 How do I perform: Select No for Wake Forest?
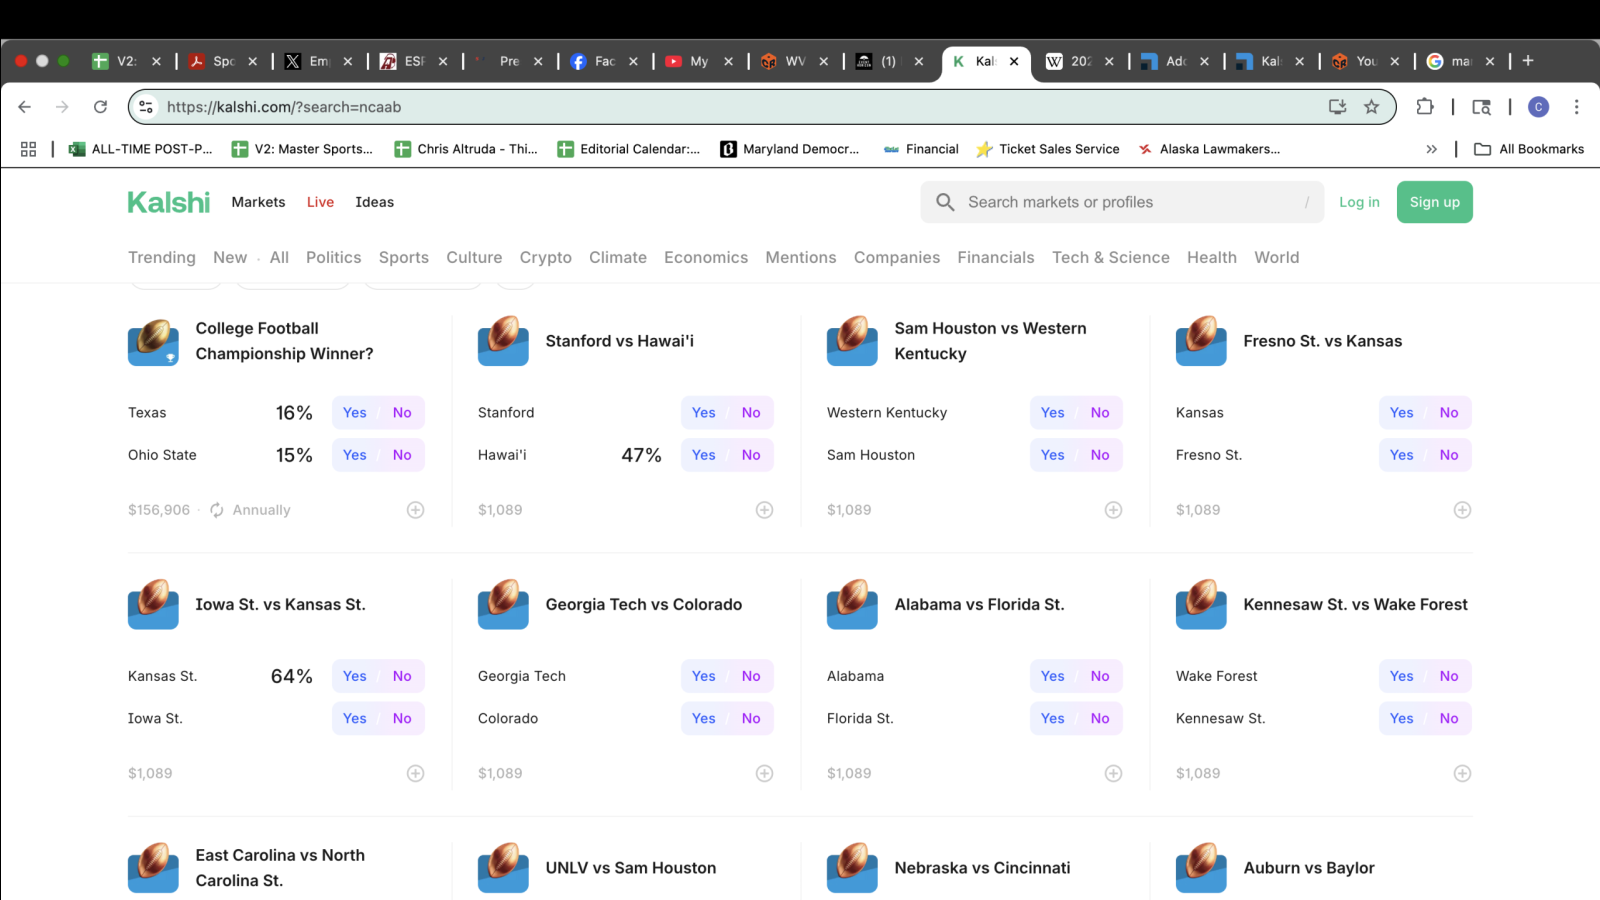pyautogui.click(x=1449, y=676)
